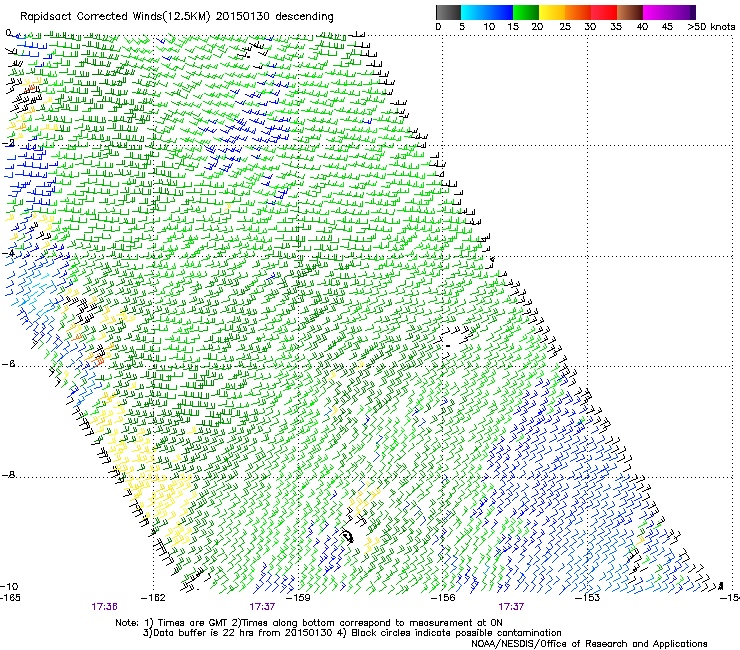Click the purple '17:36' time label
The image size is (740, 650).
[x=105, y=607]
